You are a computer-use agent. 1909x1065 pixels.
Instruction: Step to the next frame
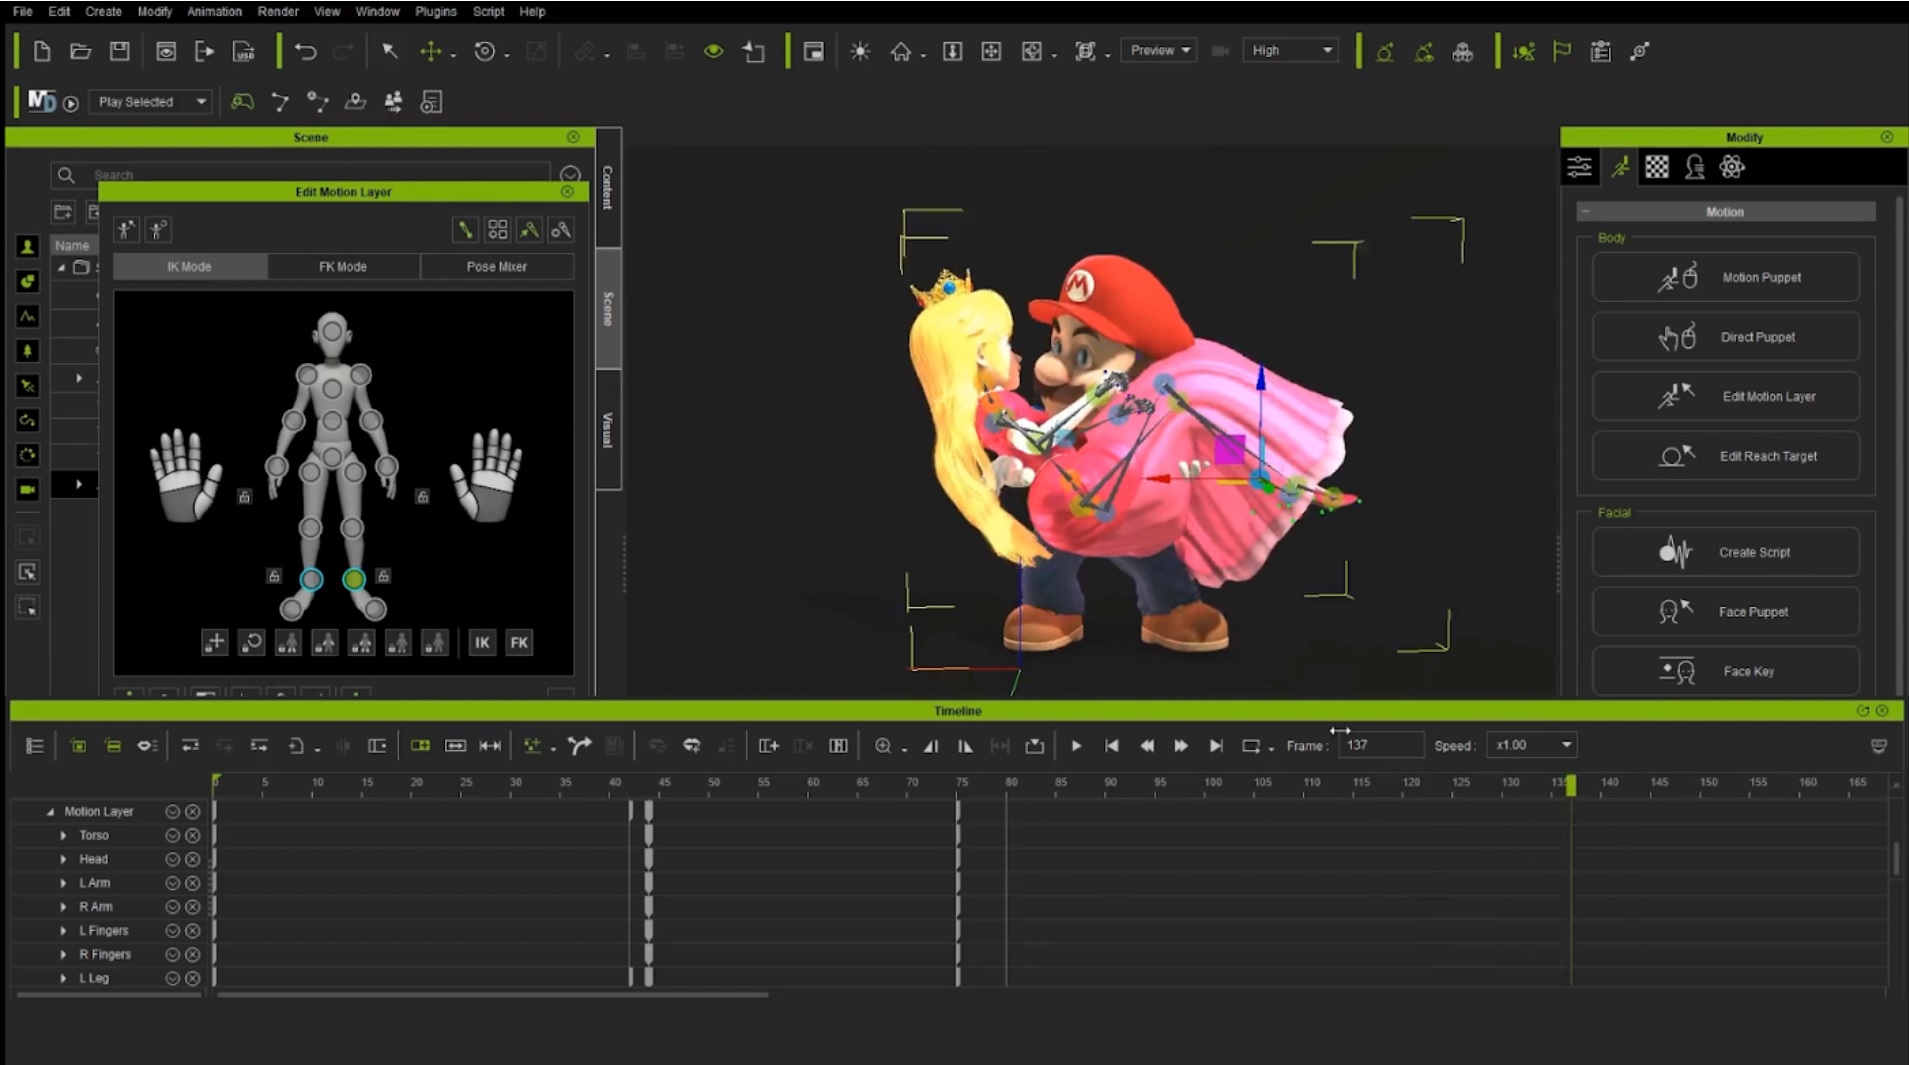click(x=1180, y=746)
